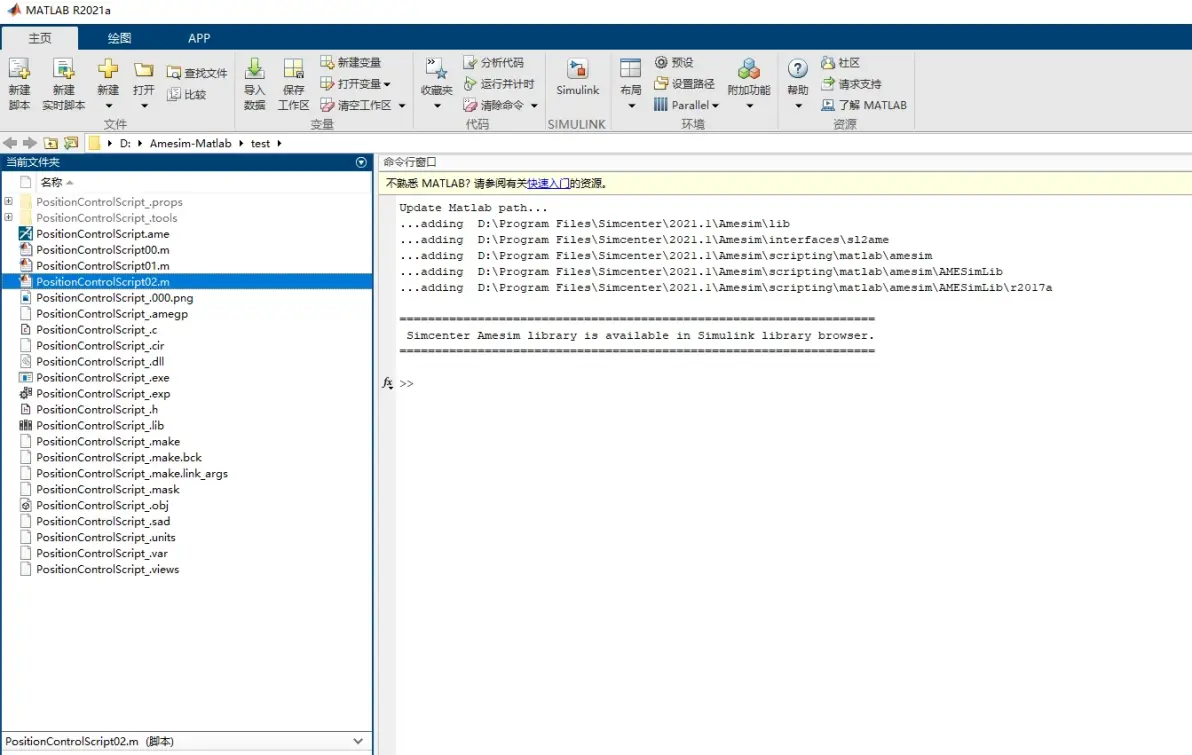The image size is (1192, 755).
Task: Expand the PositionControlScript_.tools folder
Action: (x=8, y=217)
